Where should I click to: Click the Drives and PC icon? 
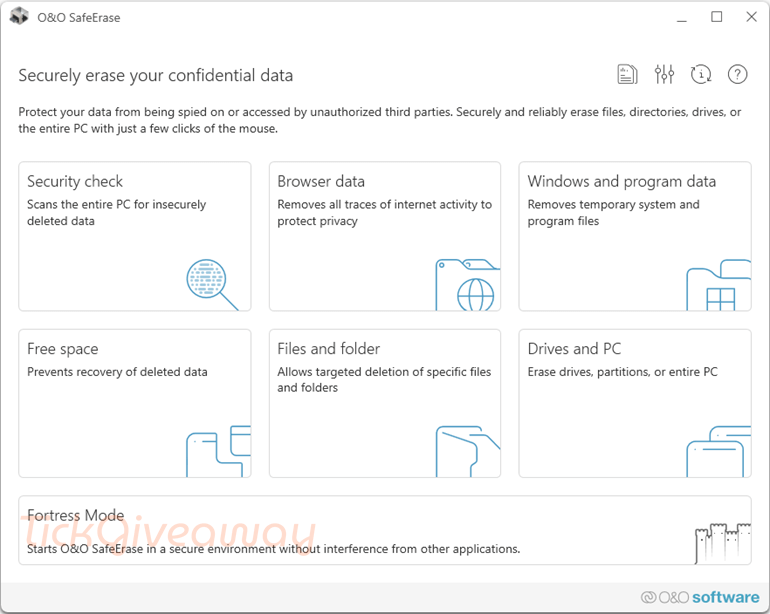coord(718,451)
